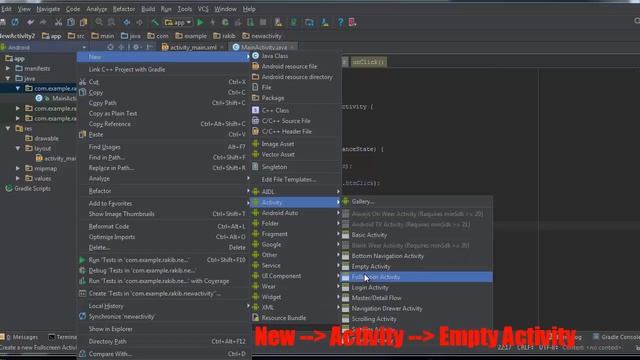This screenshot has width=640, height=360.
Task: Click the java breadcrumb in navigation bar
Action: click(131, 36)
